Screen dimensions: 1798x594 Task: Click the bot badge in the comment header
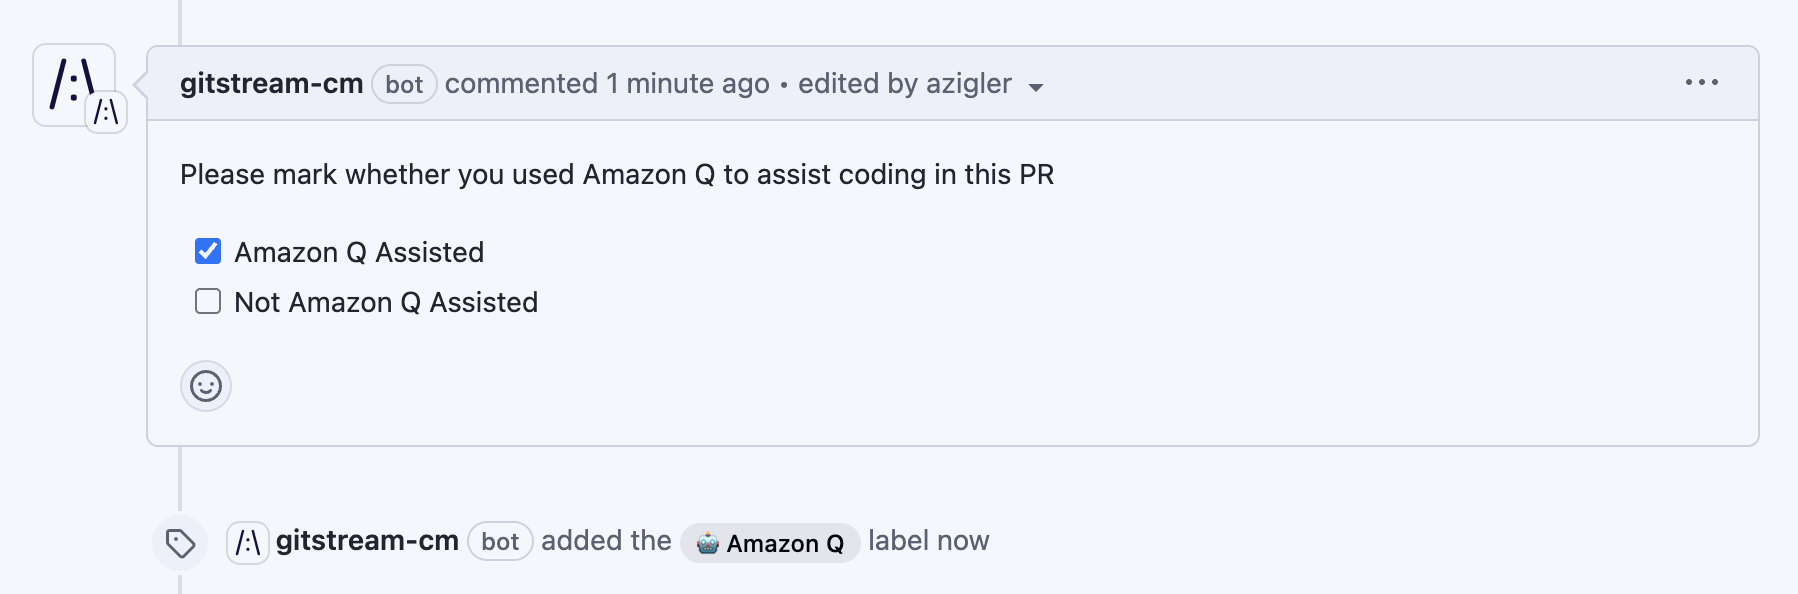[404, 84]
